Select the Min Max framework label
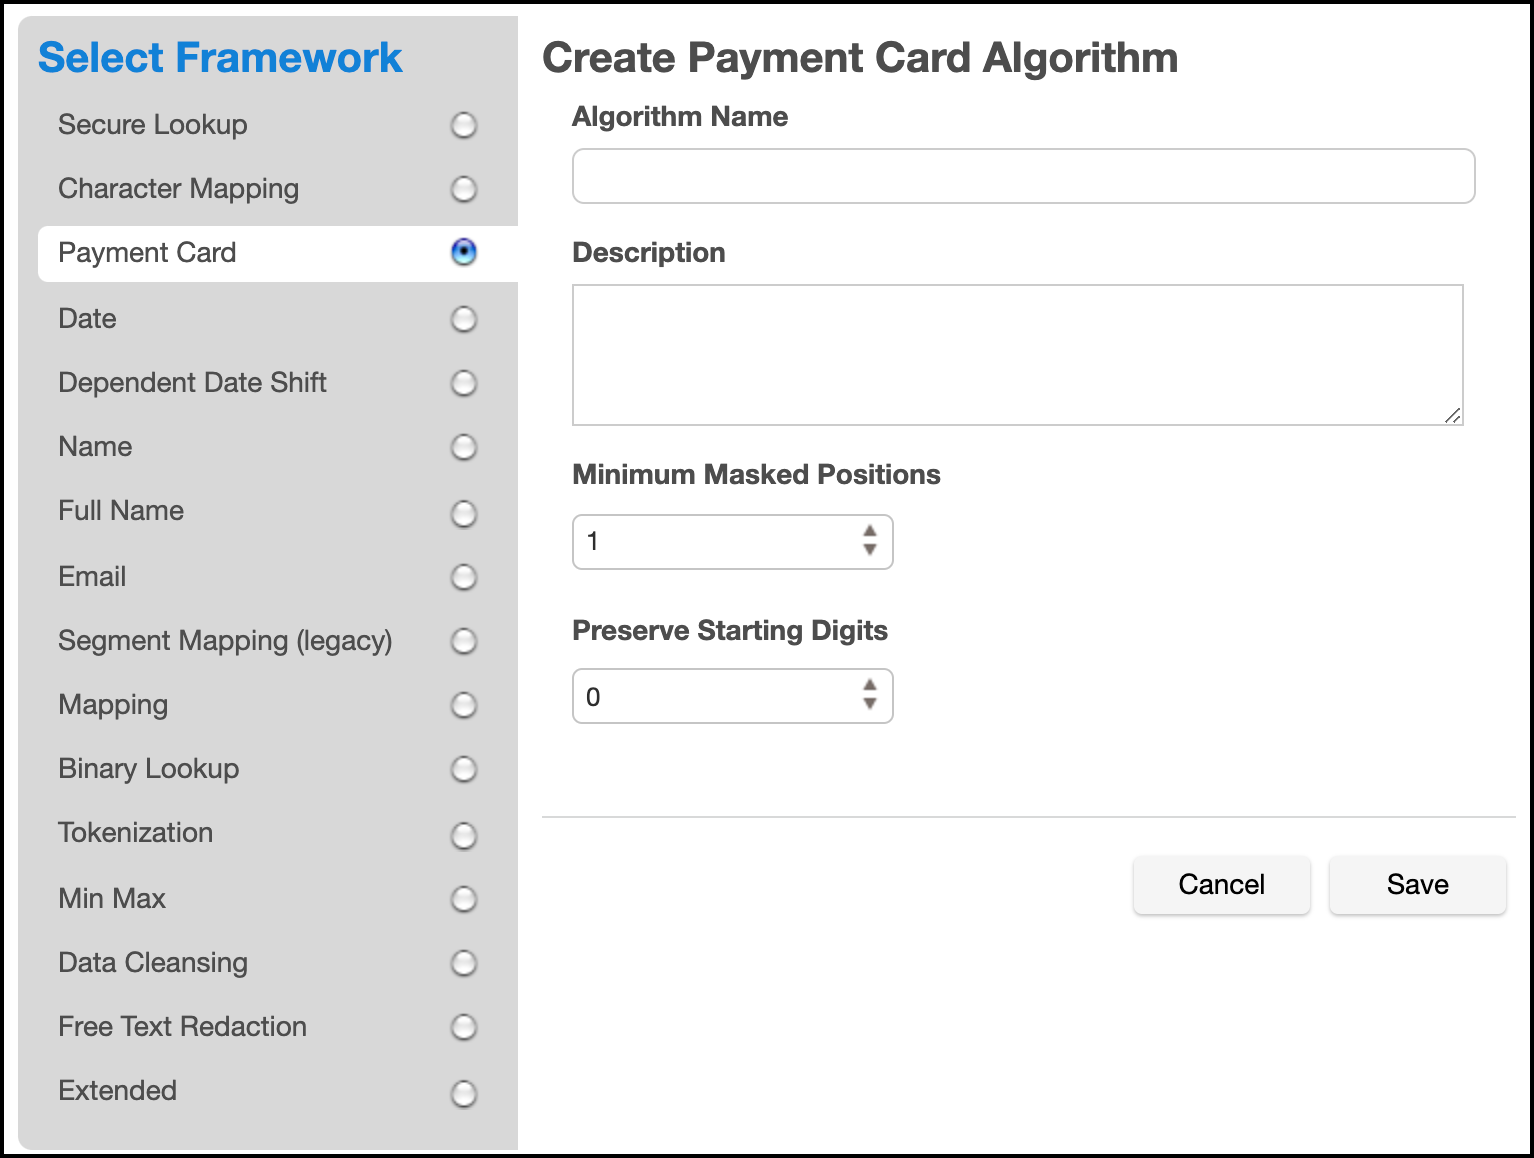 coord(112,899)
